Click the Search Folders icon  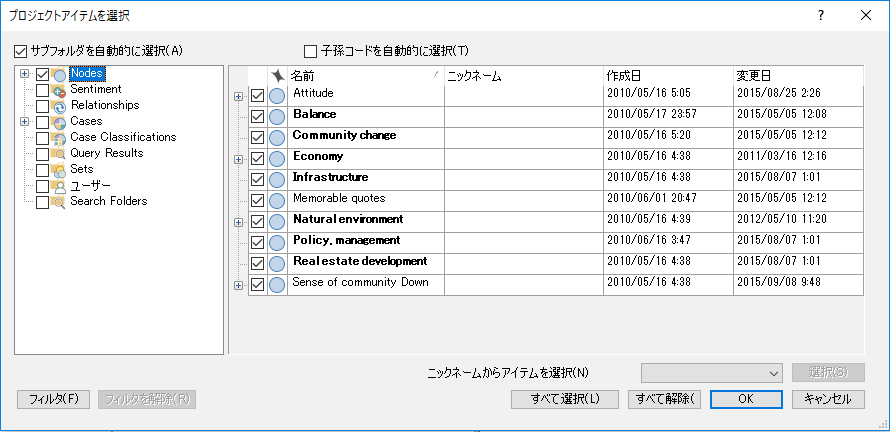pos(59,202)
